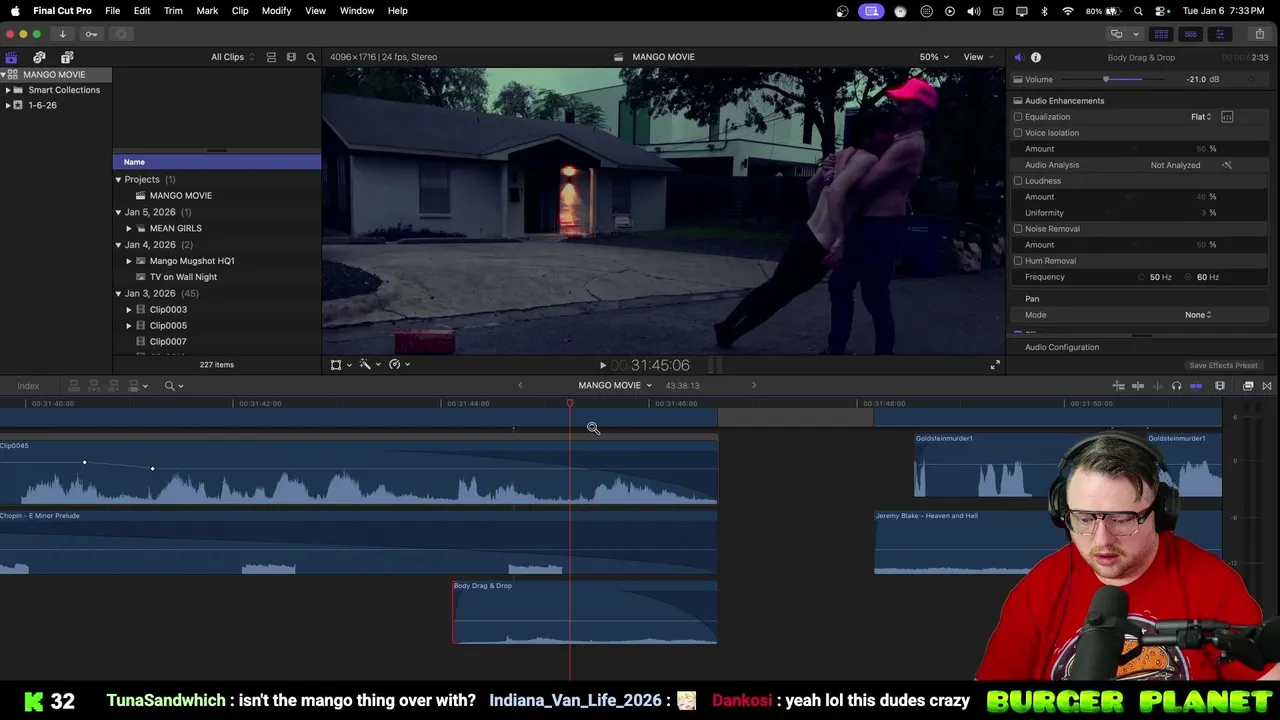Open the Photos and Audio sidebar
The width and height of the screenshot is (1280, 720).
39,57
